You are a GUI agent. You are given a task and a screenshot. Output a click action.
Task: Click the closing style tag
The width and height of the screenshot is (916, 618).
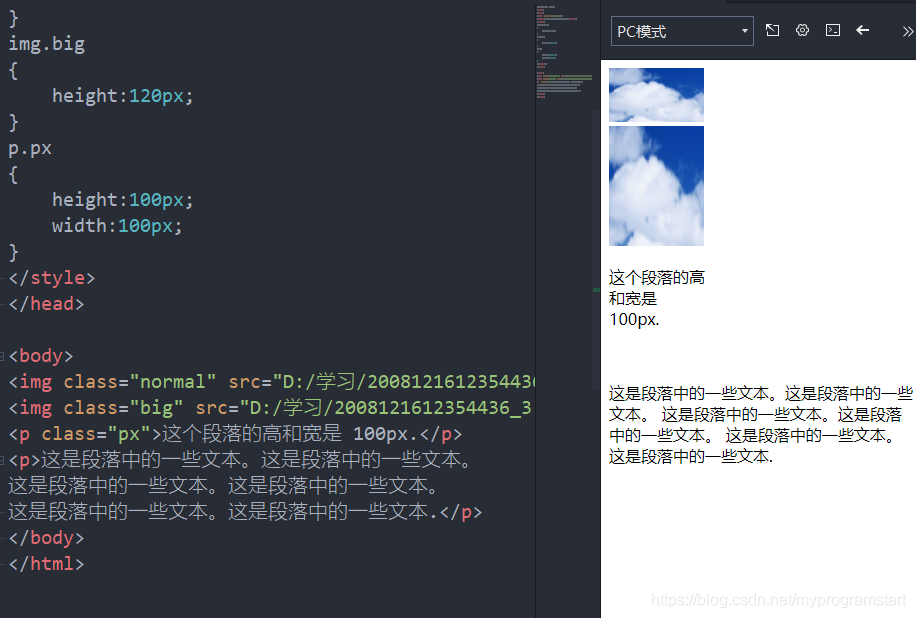click(52, 277)
